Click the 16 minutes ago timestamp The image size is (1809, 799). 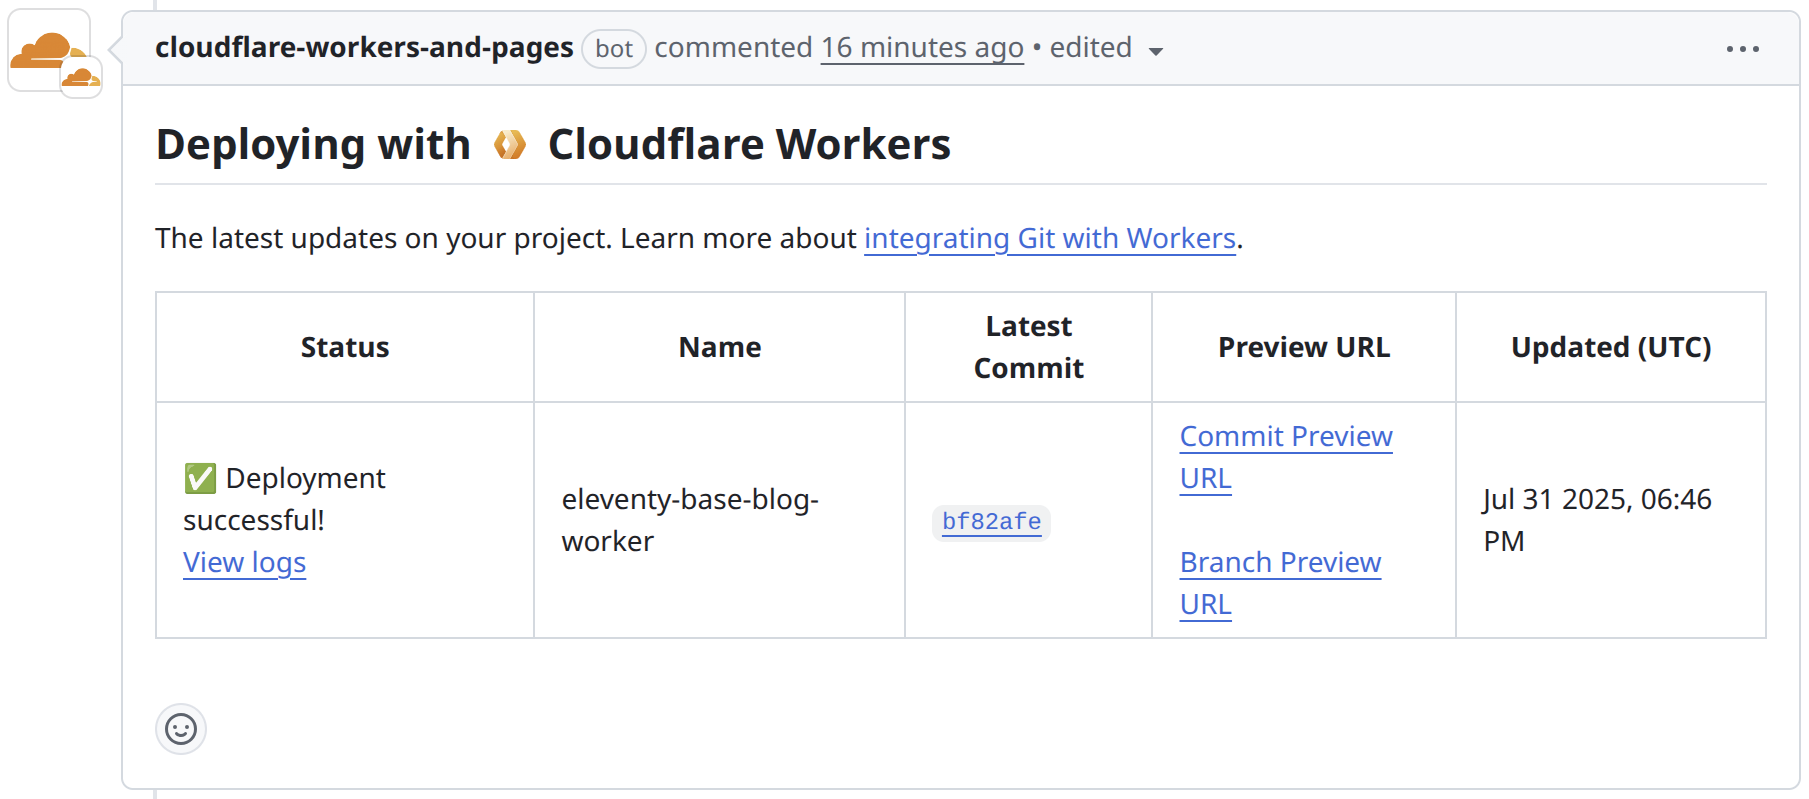pyautogui.click(x=921, y=48)
